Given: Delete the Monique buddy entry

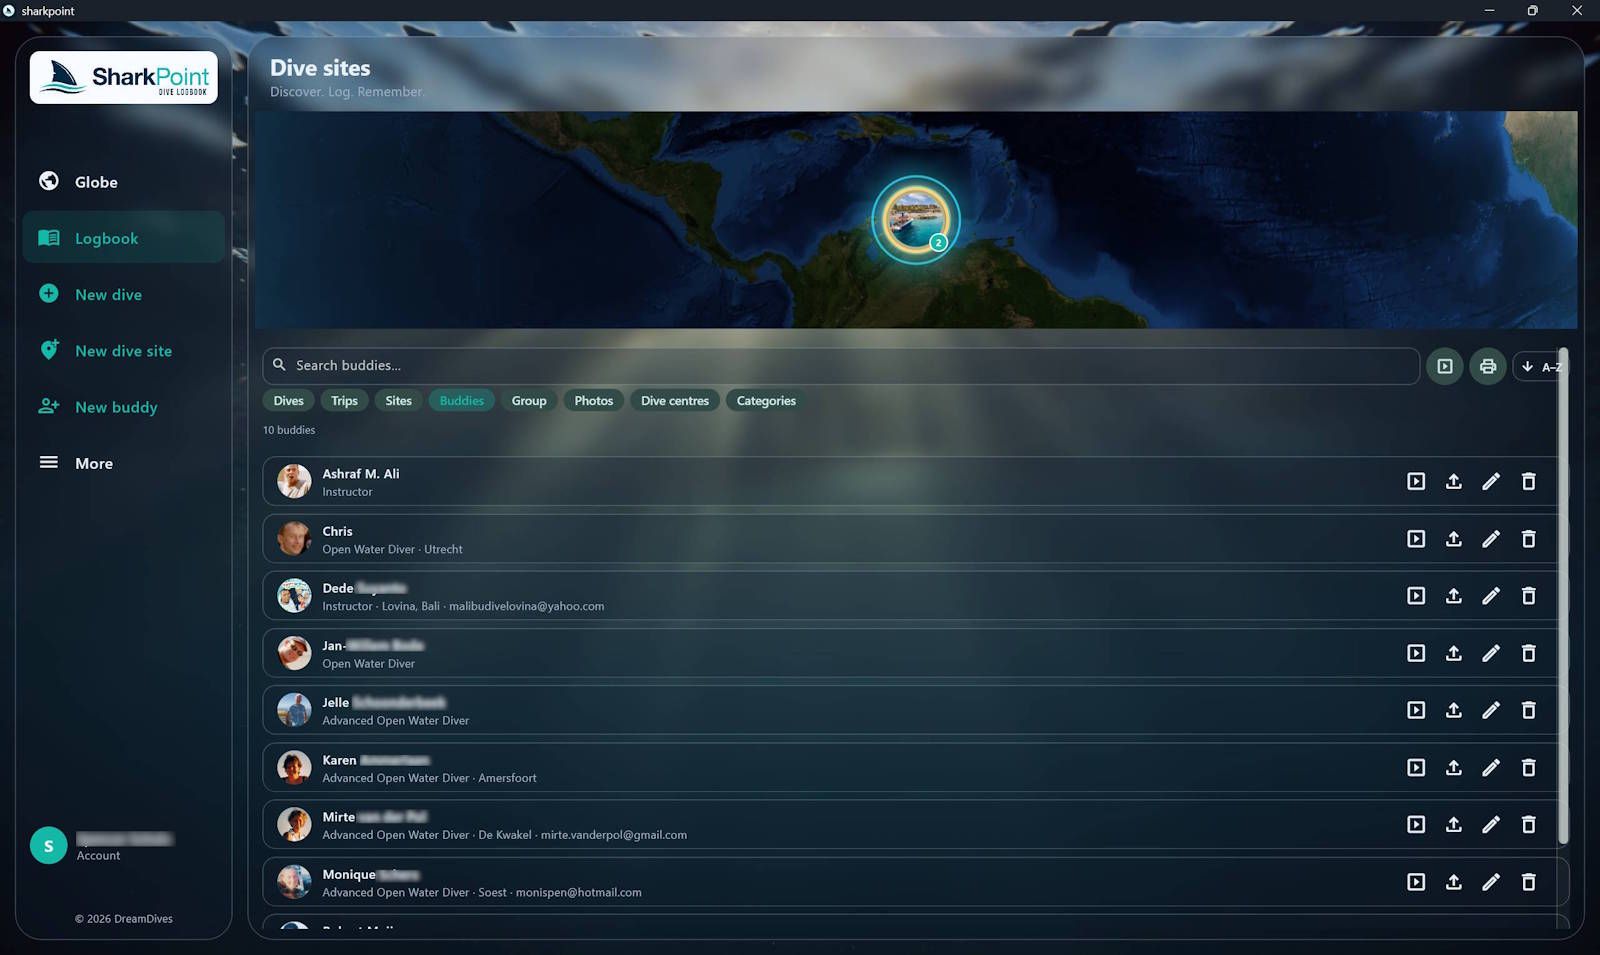Looking at the screenshot, I should 1528,882.
